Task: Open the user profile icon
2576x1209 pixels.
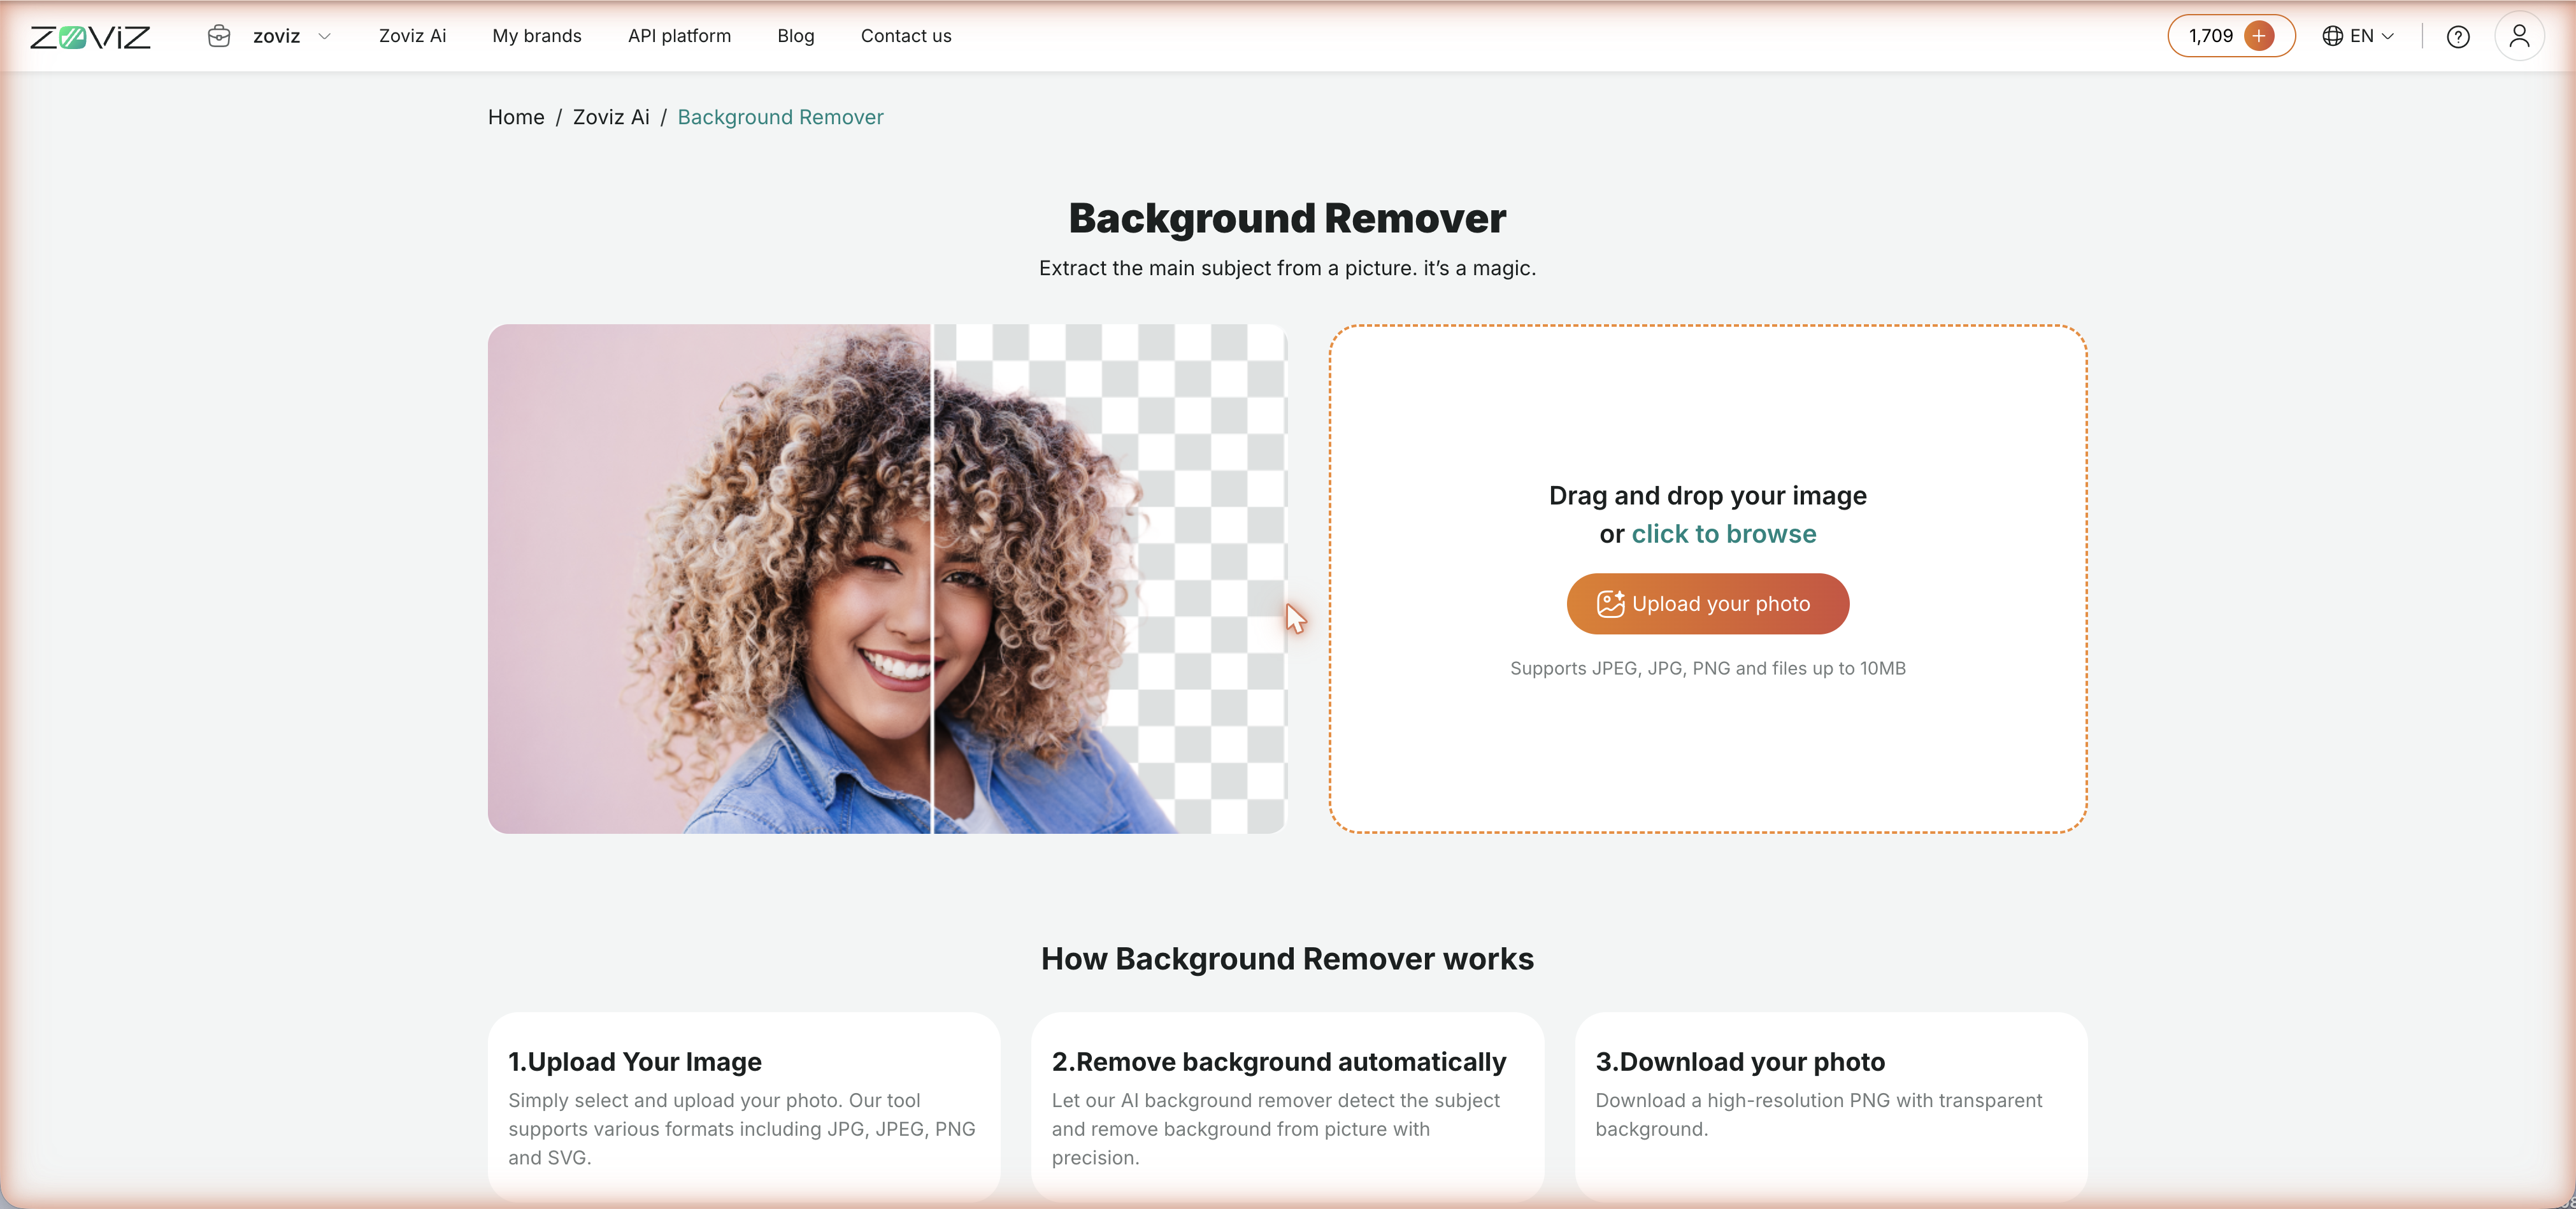Action: [2520, 36]
